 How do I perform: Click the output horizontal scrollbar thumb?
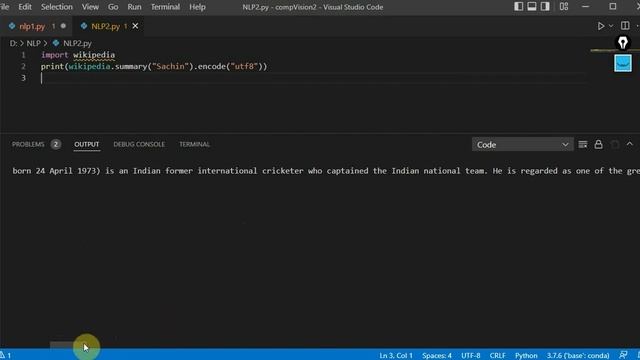(68, 345)
